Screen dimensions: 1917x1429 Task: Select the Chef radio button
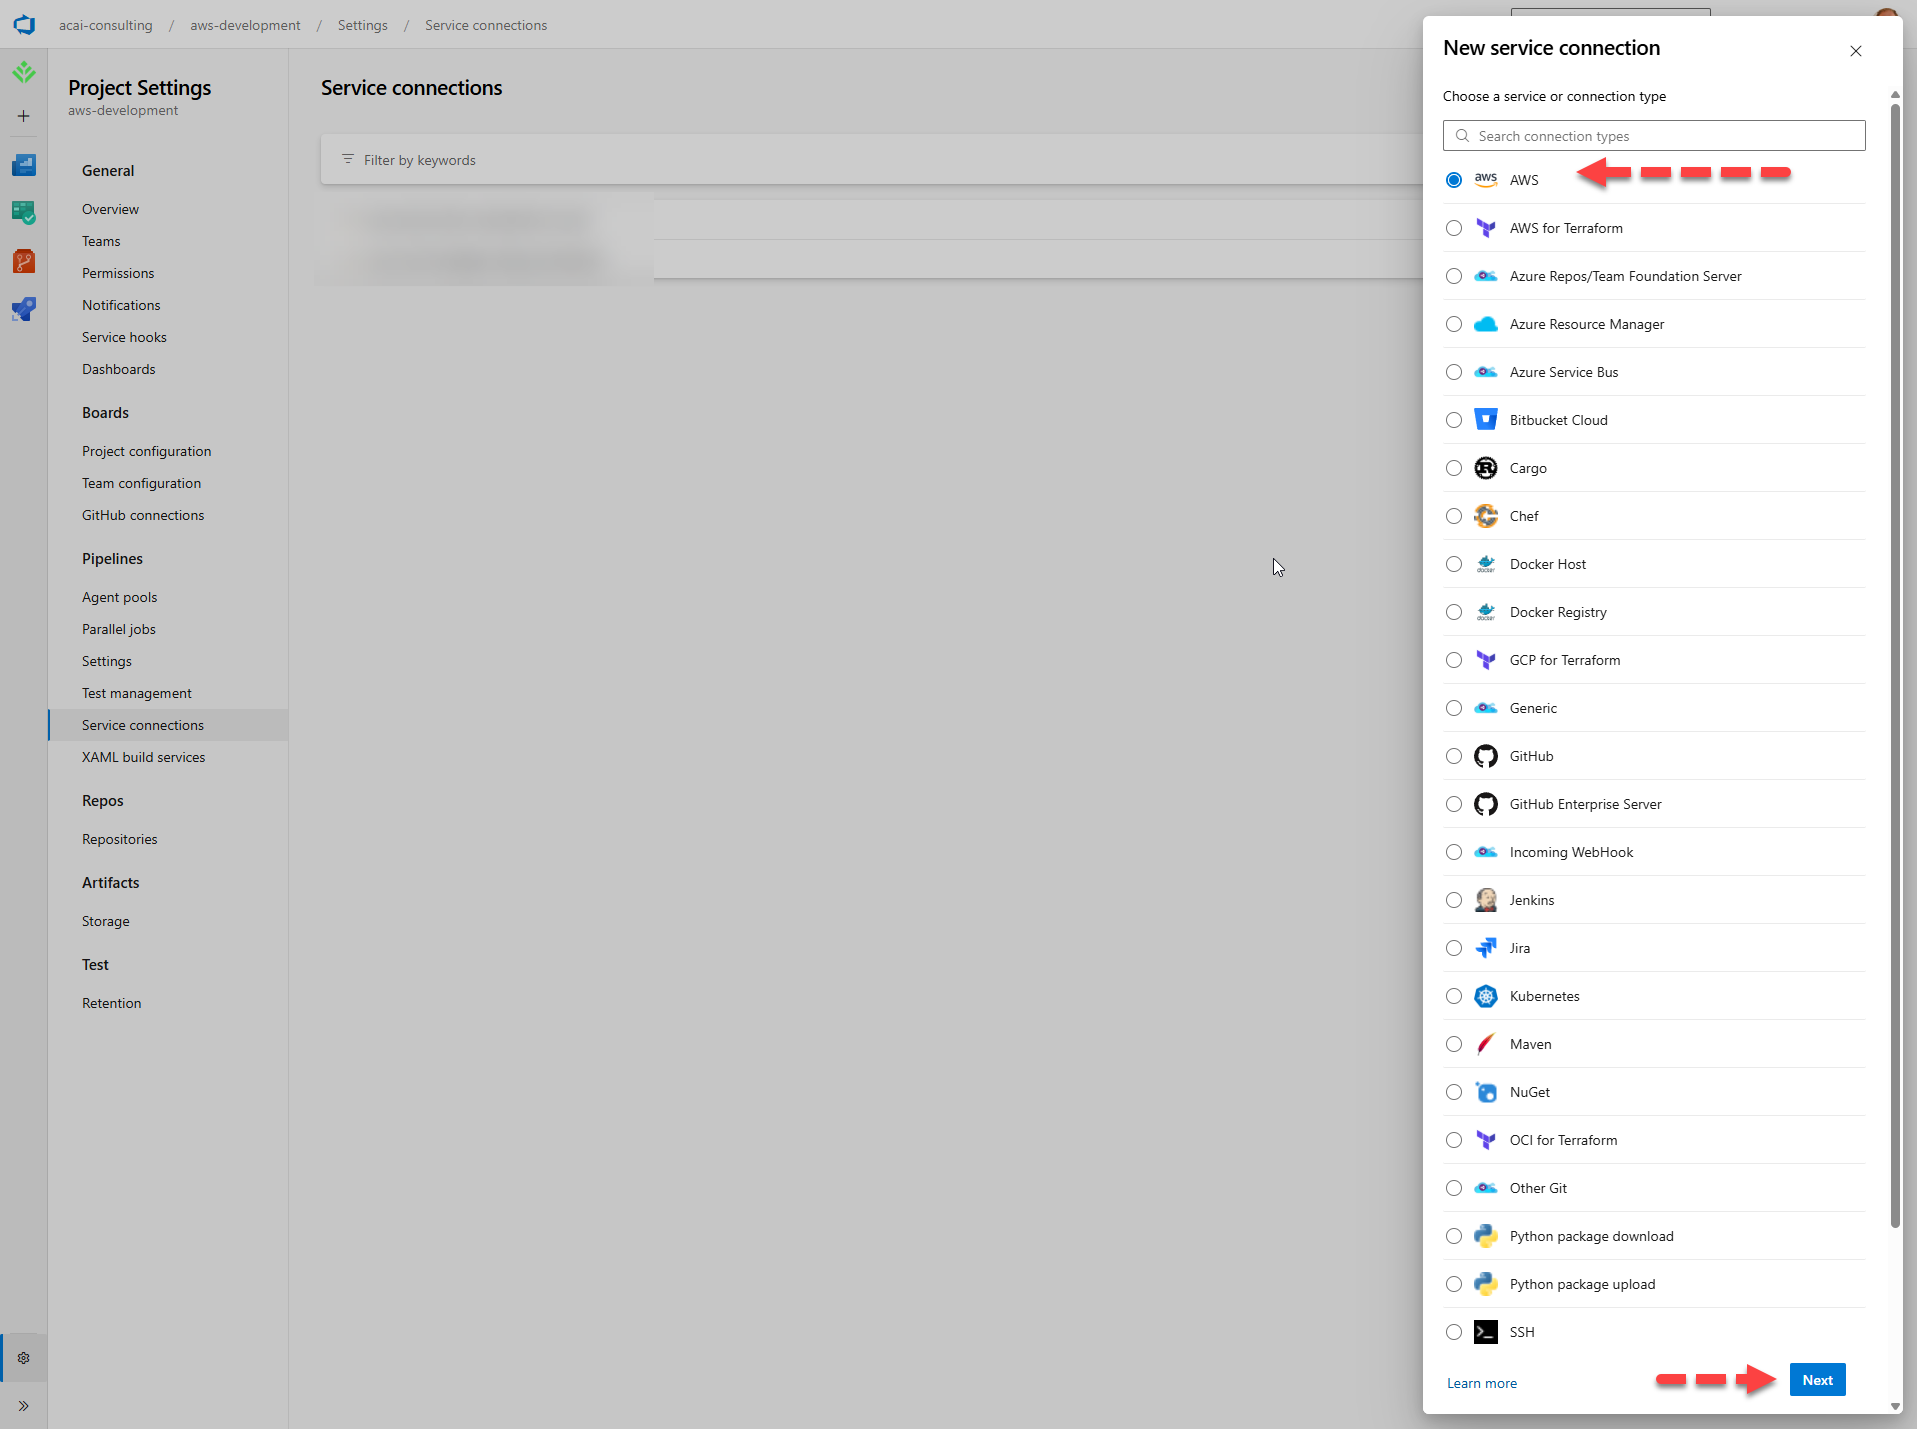tap(1454, 516)
